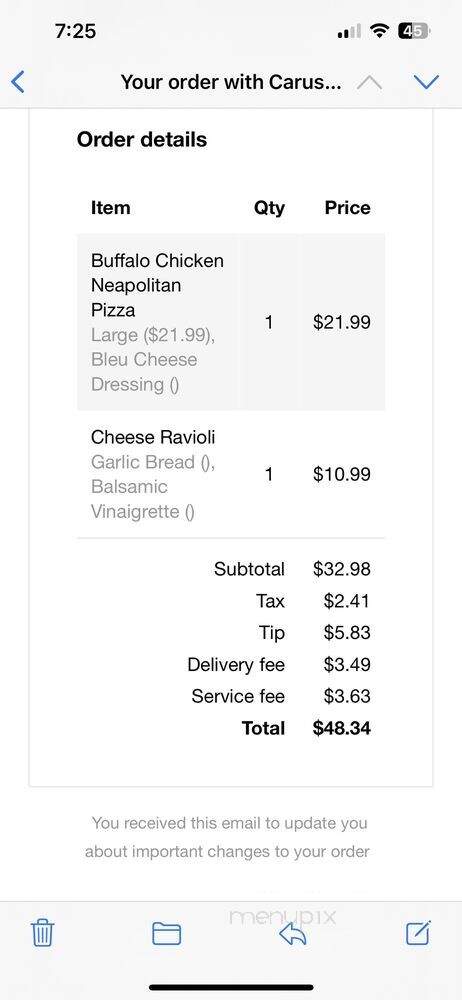Screen dimensions: 462x1000
Task: Go to previous message with up chevron
Action: point(369,83)
